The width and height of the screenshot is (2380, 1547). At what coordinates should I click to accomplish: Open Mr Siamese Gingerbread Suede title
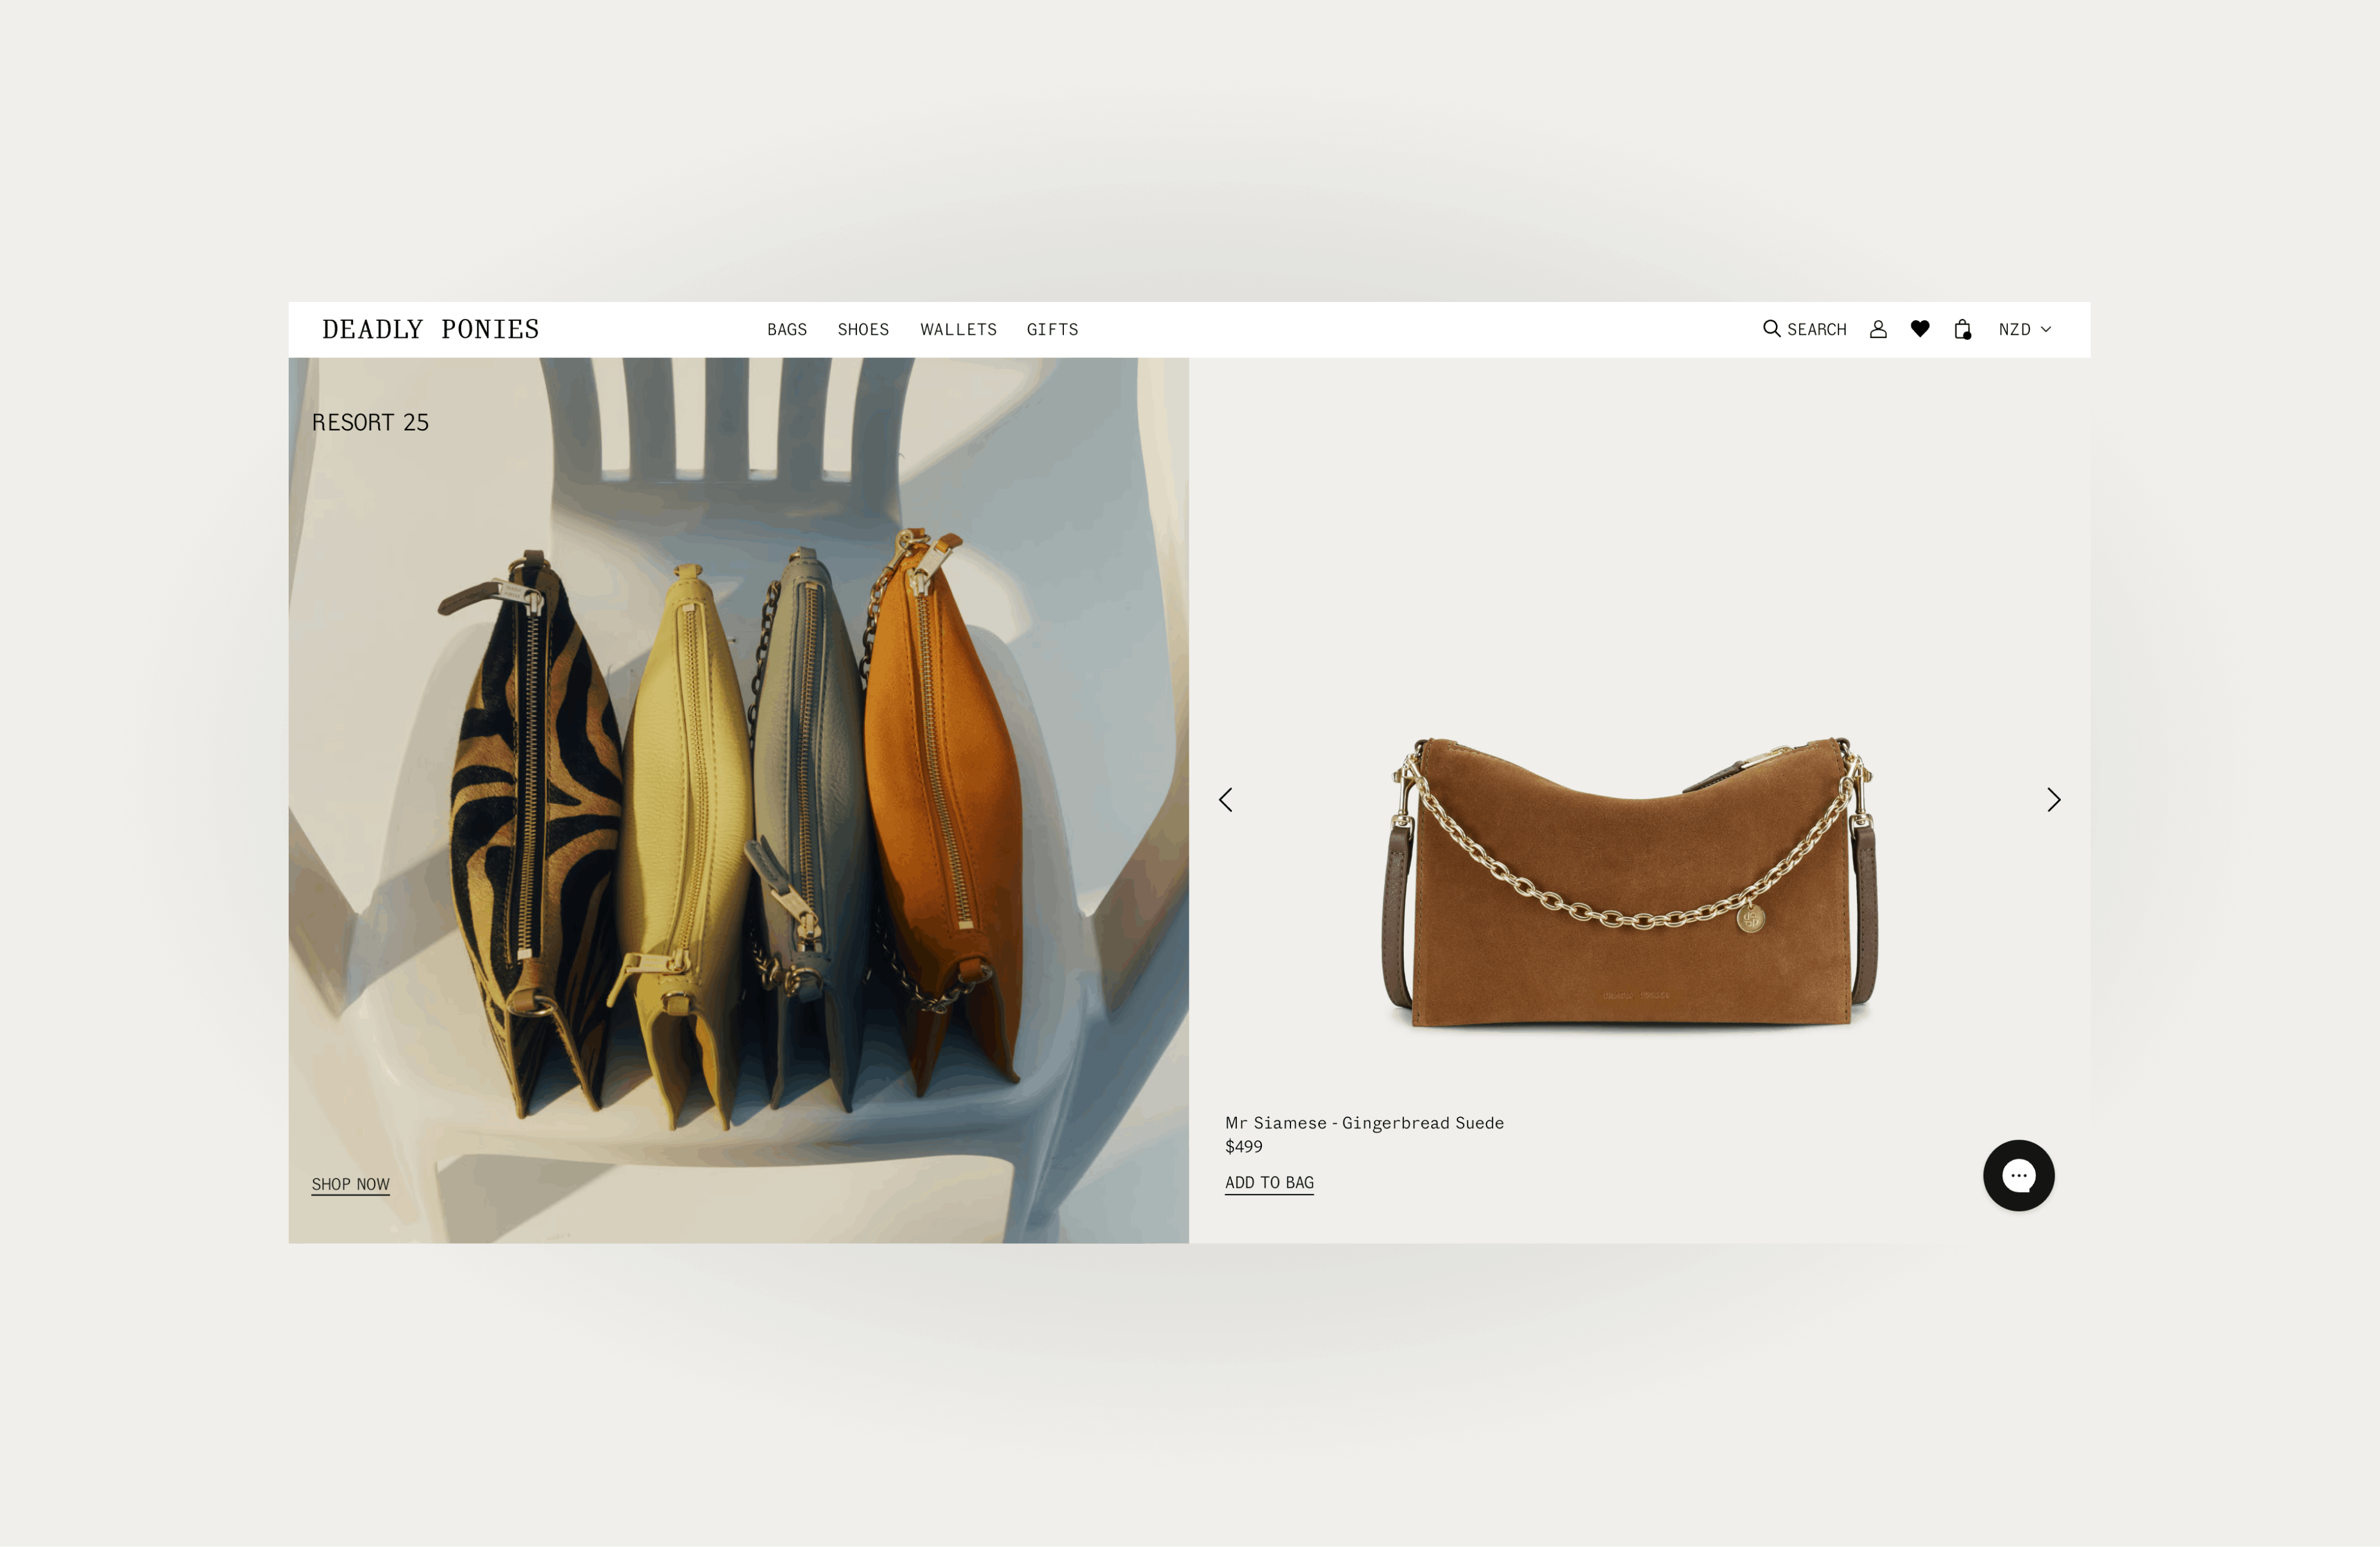1364,1122
